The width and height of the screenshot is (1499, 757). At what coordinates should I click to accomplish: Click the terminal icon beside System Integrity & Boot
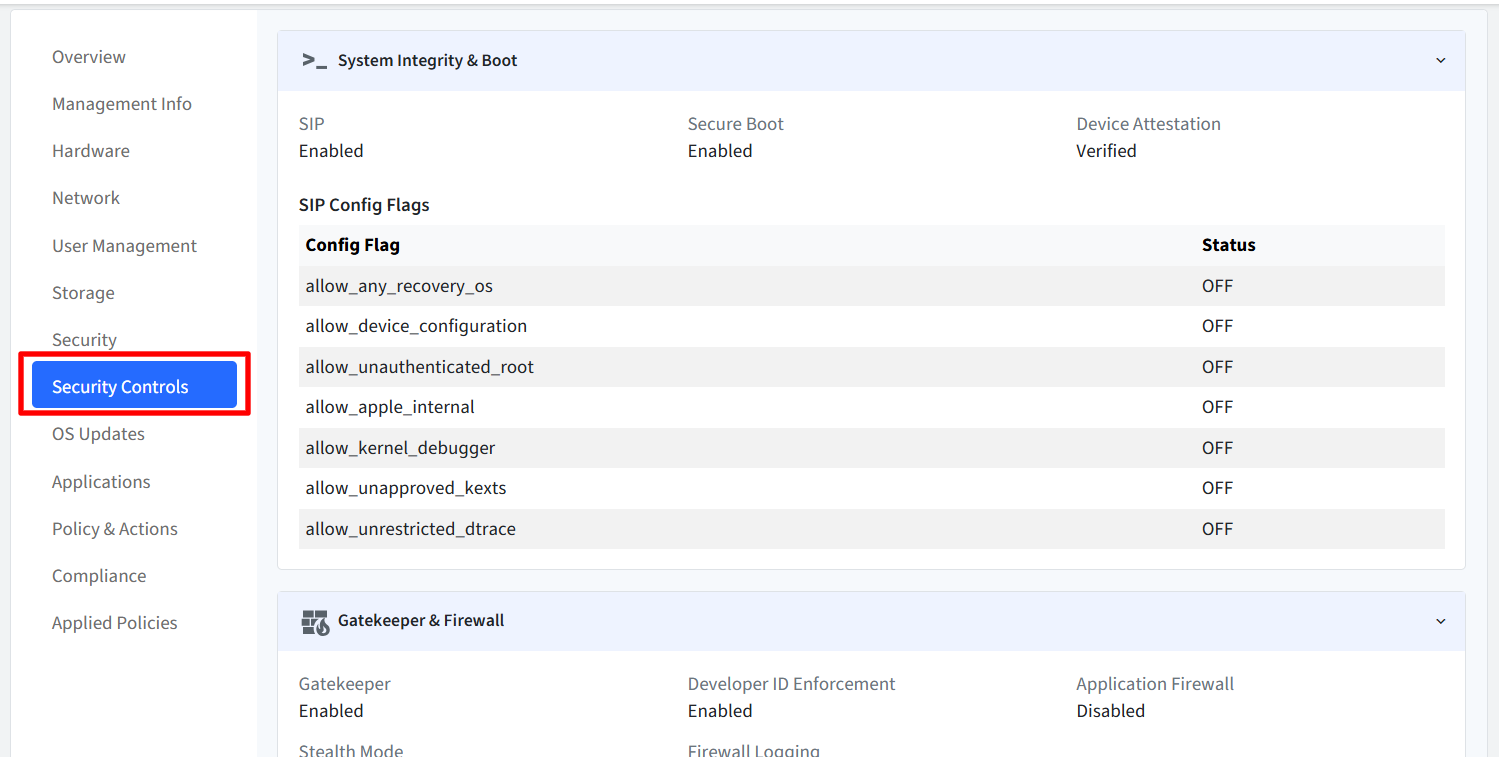(314, 60)
